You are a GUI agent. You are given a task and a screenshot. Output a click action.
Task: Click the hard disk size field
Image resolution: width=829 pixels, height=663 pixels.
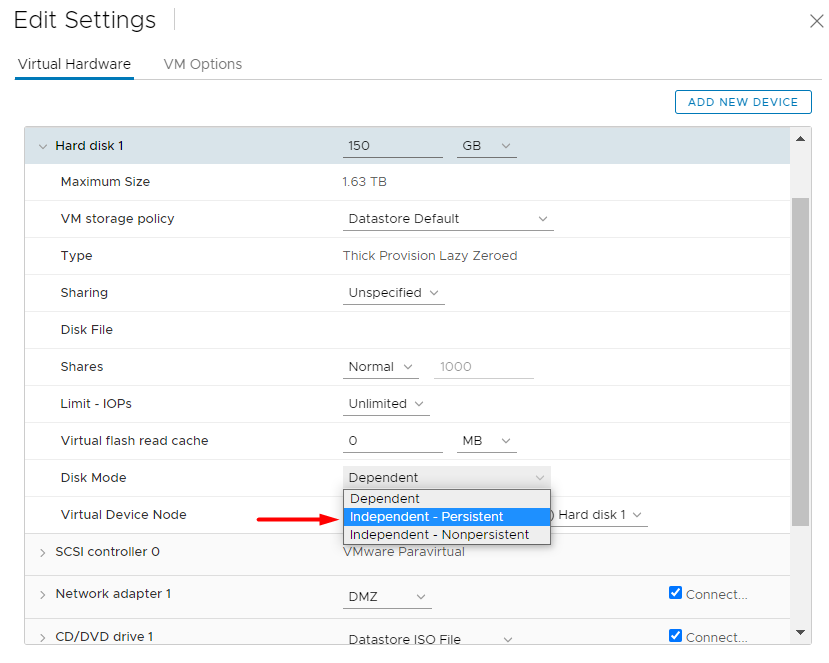coord(392,146)
